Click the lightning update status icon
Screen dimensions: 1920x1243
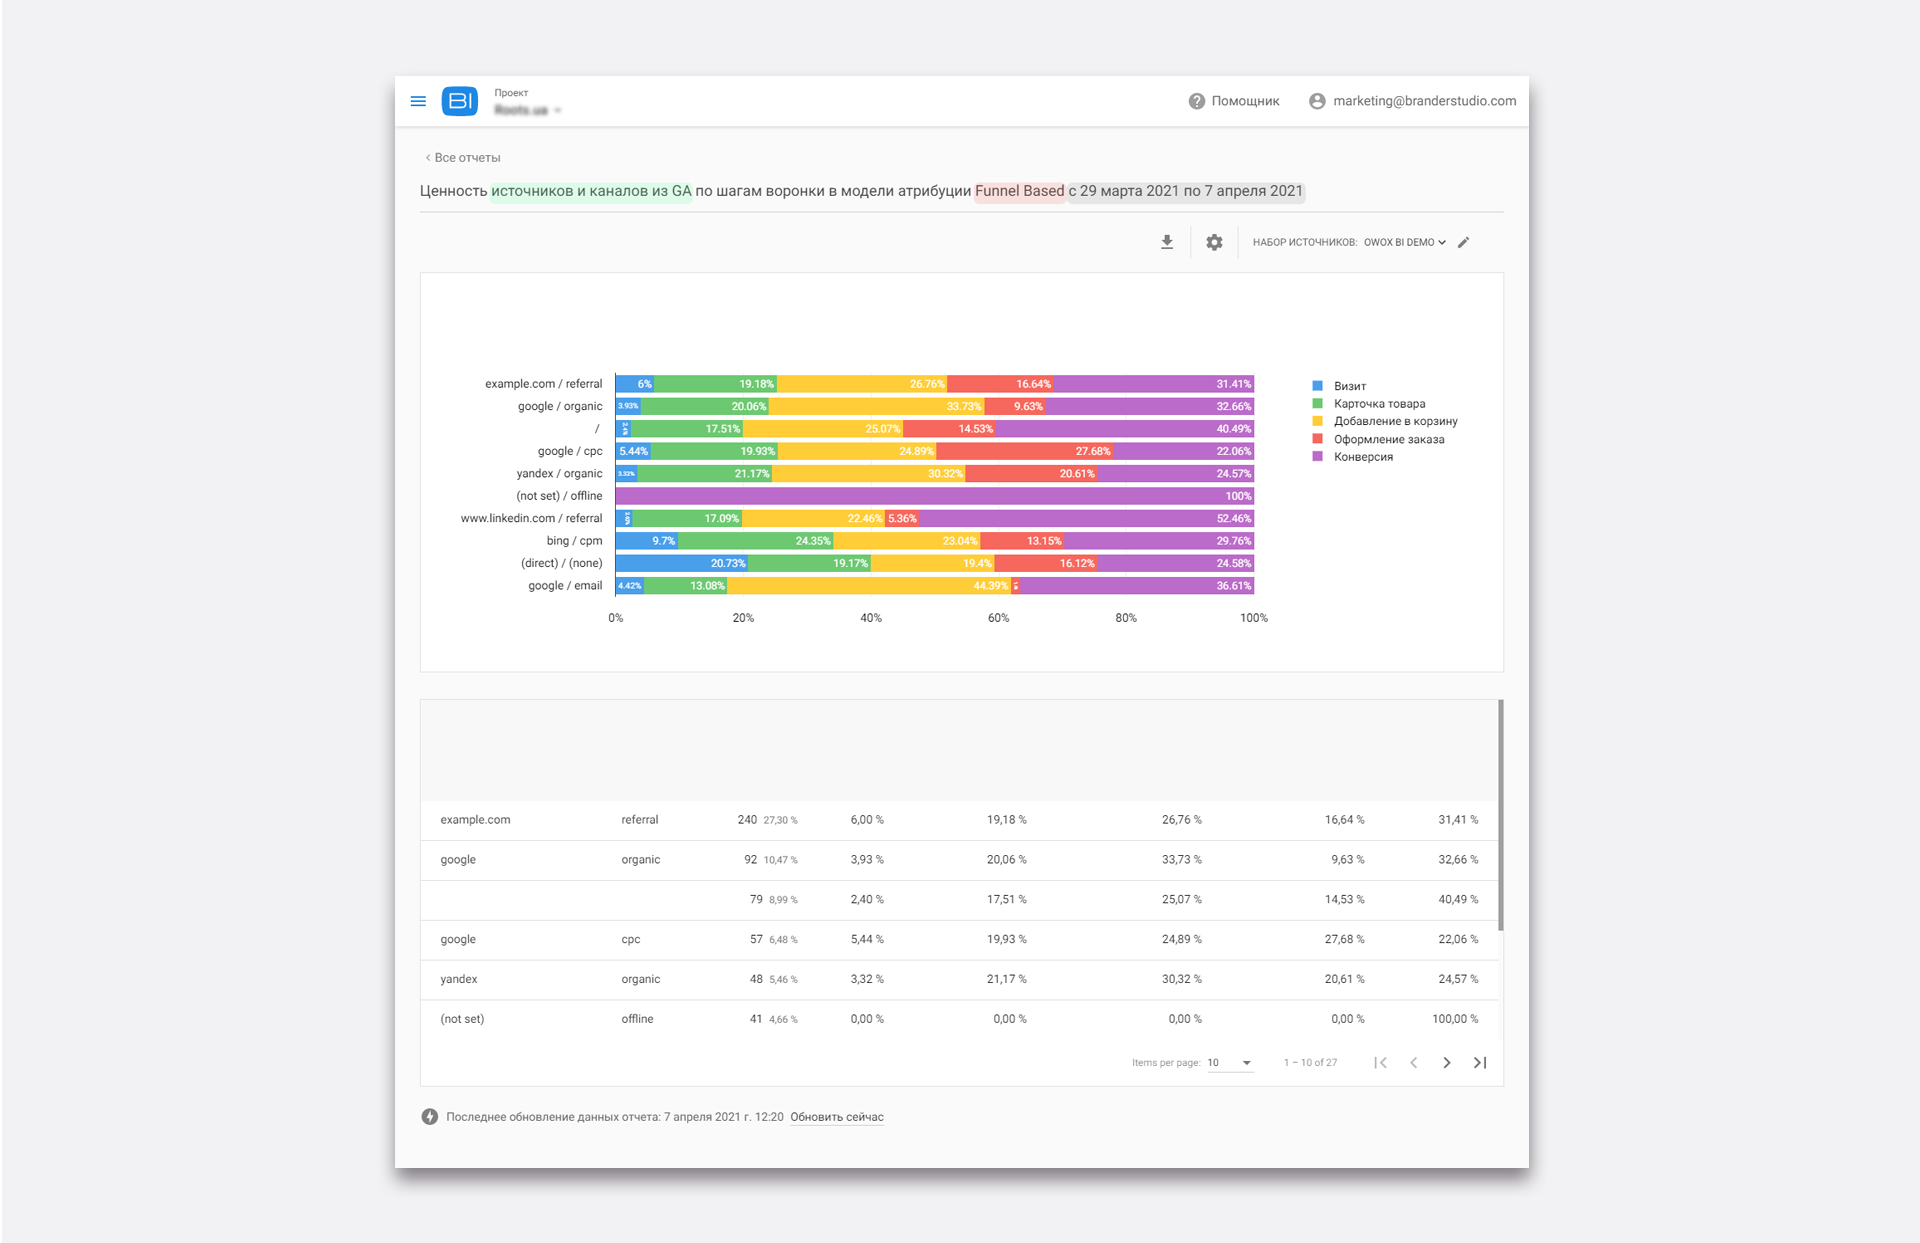coord(430,1117)
